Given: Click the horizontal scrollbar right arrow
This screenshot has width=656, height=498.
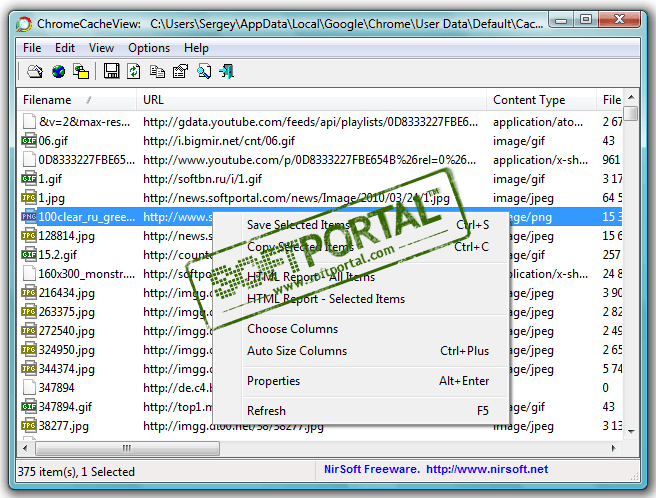Looking at the screenshot, I should tap(614, 449).
